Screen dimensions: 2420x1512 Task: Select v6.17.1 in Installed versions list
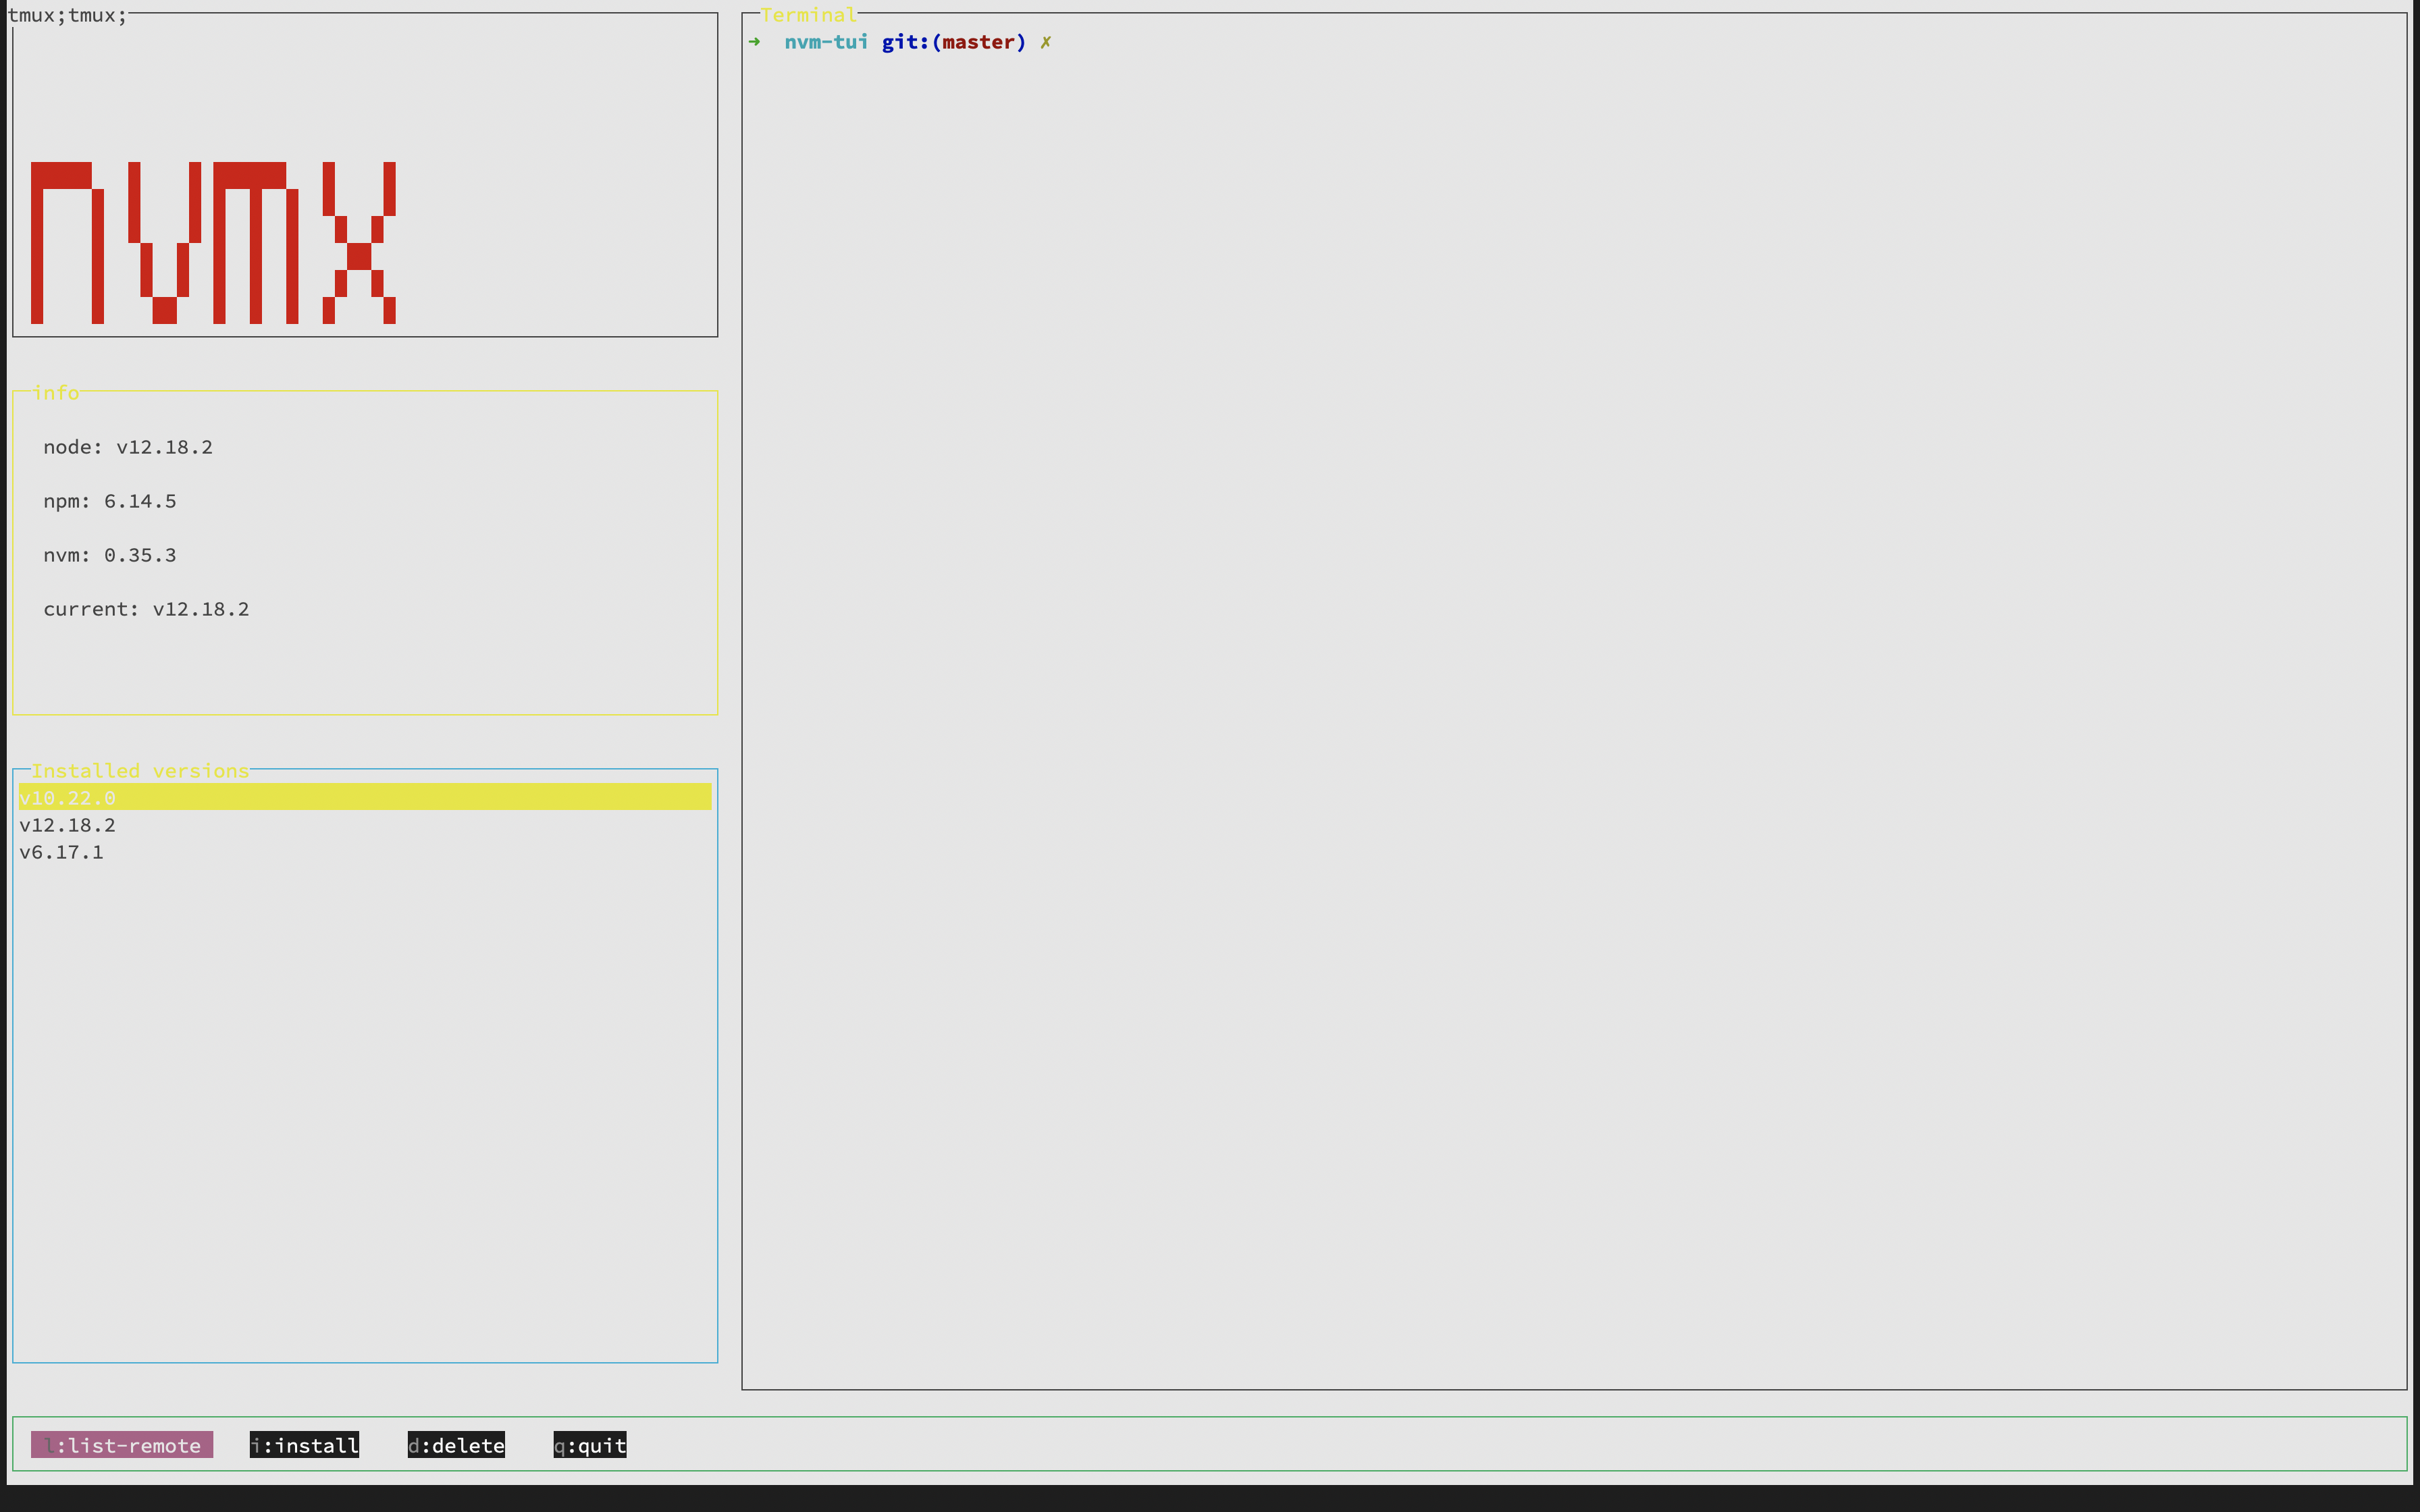(x=61, y=852)
